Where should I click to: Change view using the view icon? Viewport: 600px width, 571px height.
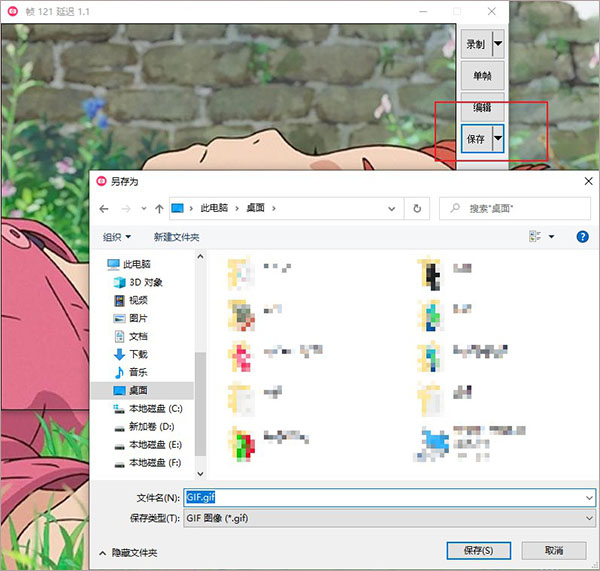tap(535, 237)
